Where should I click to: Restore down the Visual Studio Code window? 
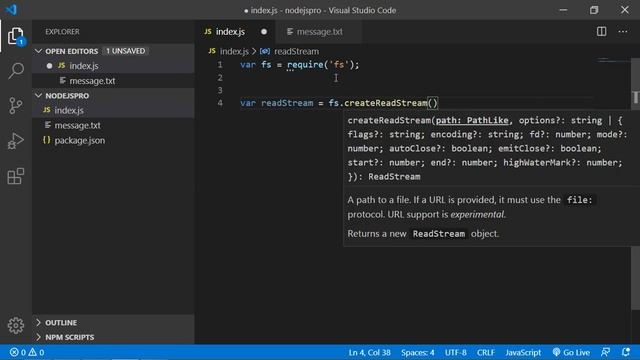pos(594,10)
